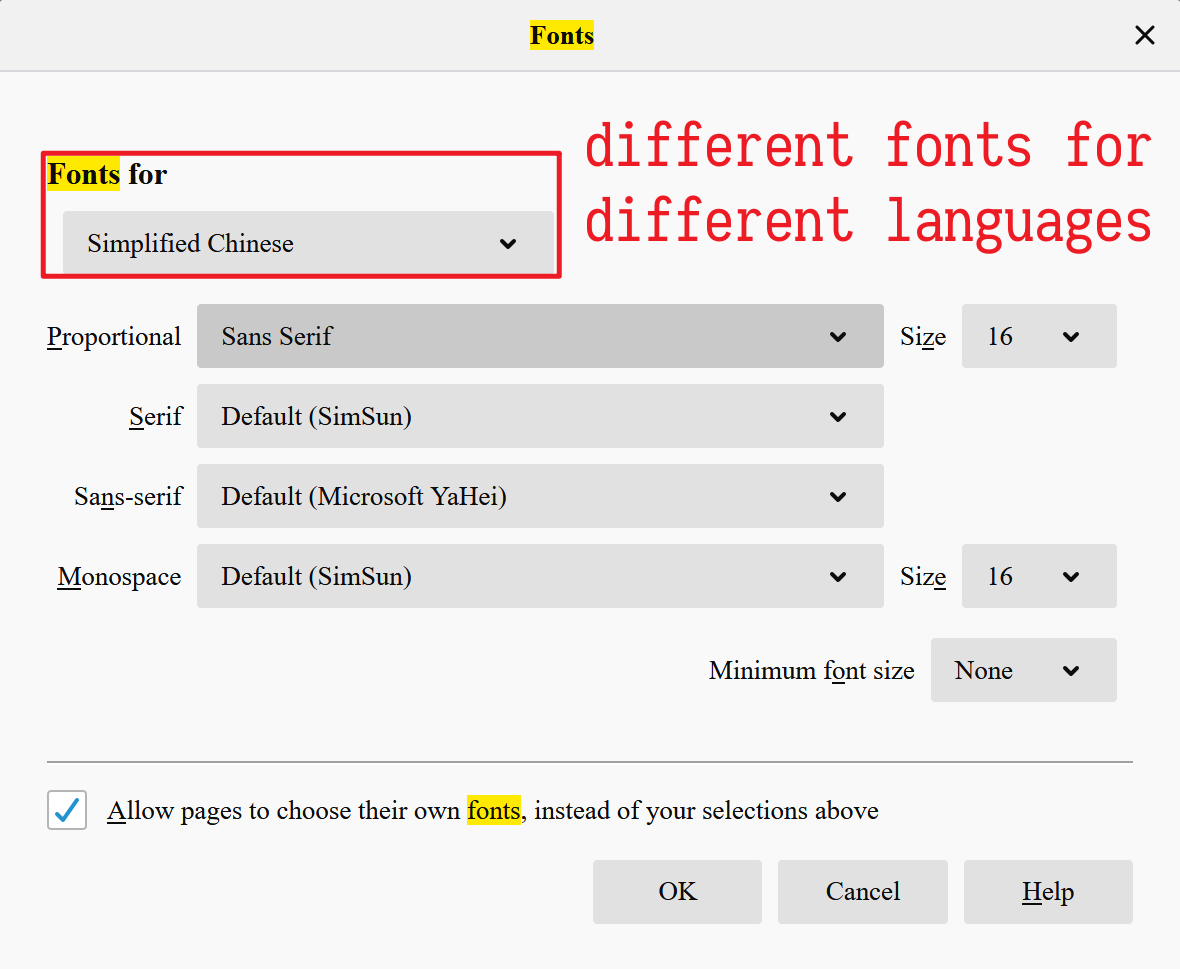Open the Minimum font size dropdown
This screenshot has width=1180, height=969.
point(1023,670)
